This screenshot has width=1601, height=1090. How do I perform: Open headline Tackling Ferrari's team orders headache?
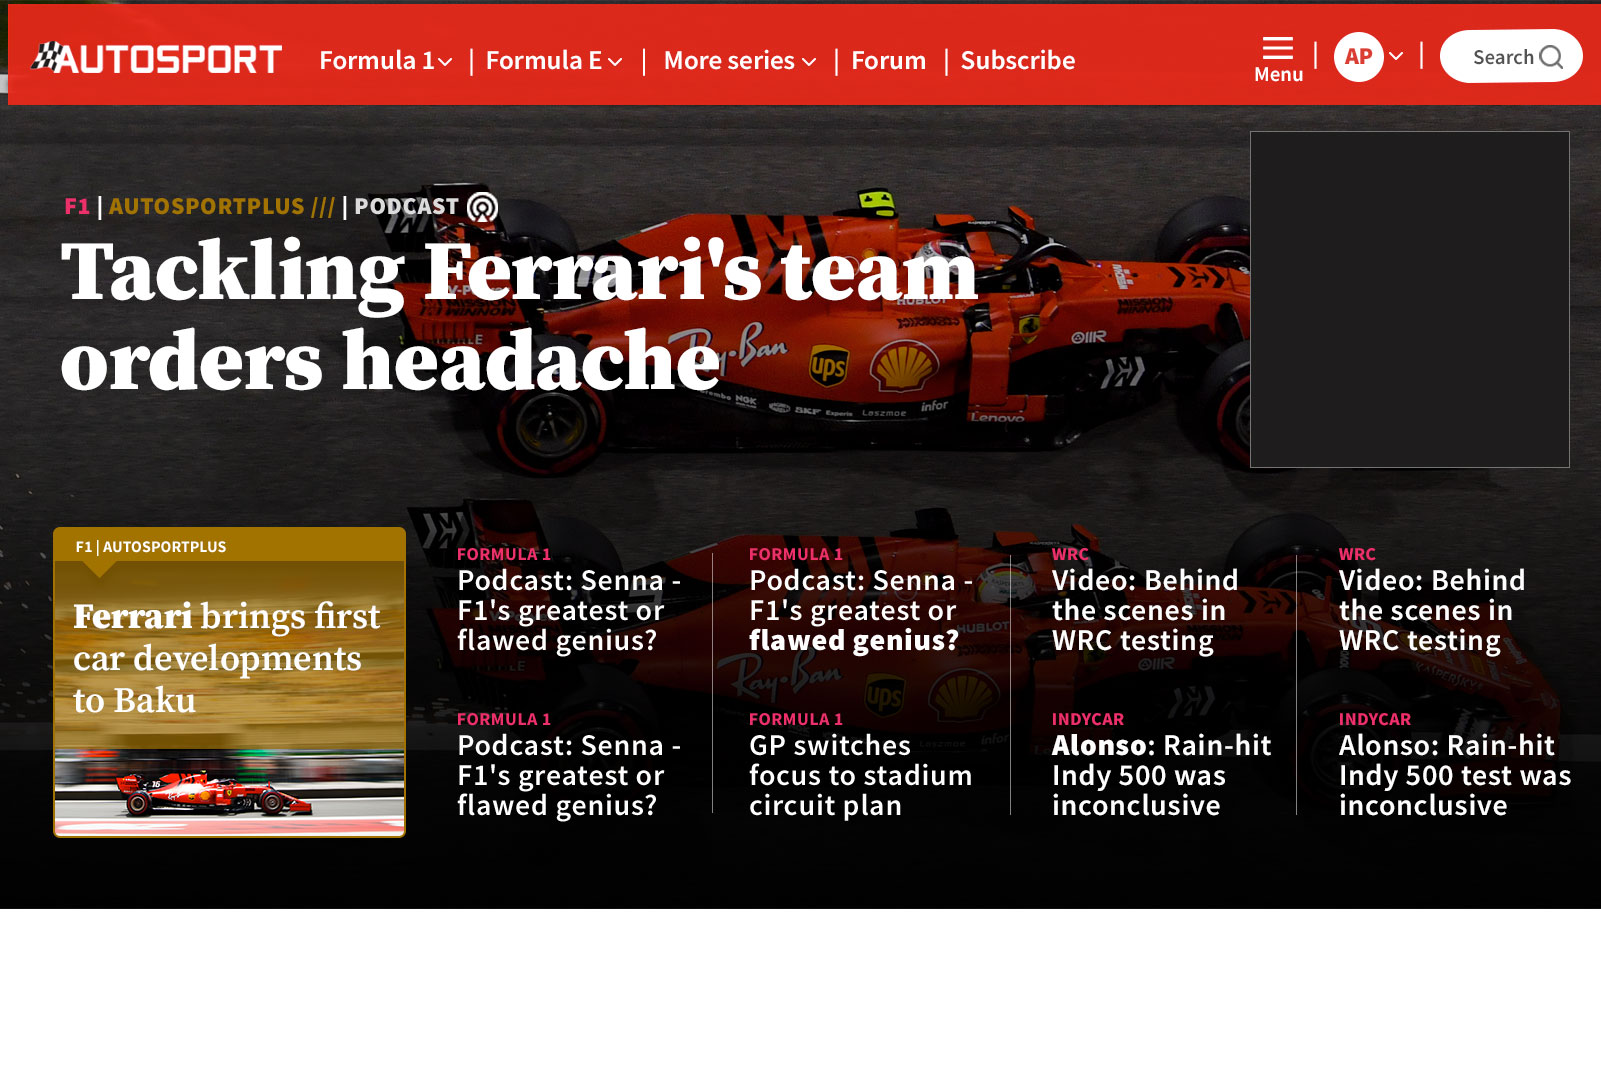click(x=520, y=316)
